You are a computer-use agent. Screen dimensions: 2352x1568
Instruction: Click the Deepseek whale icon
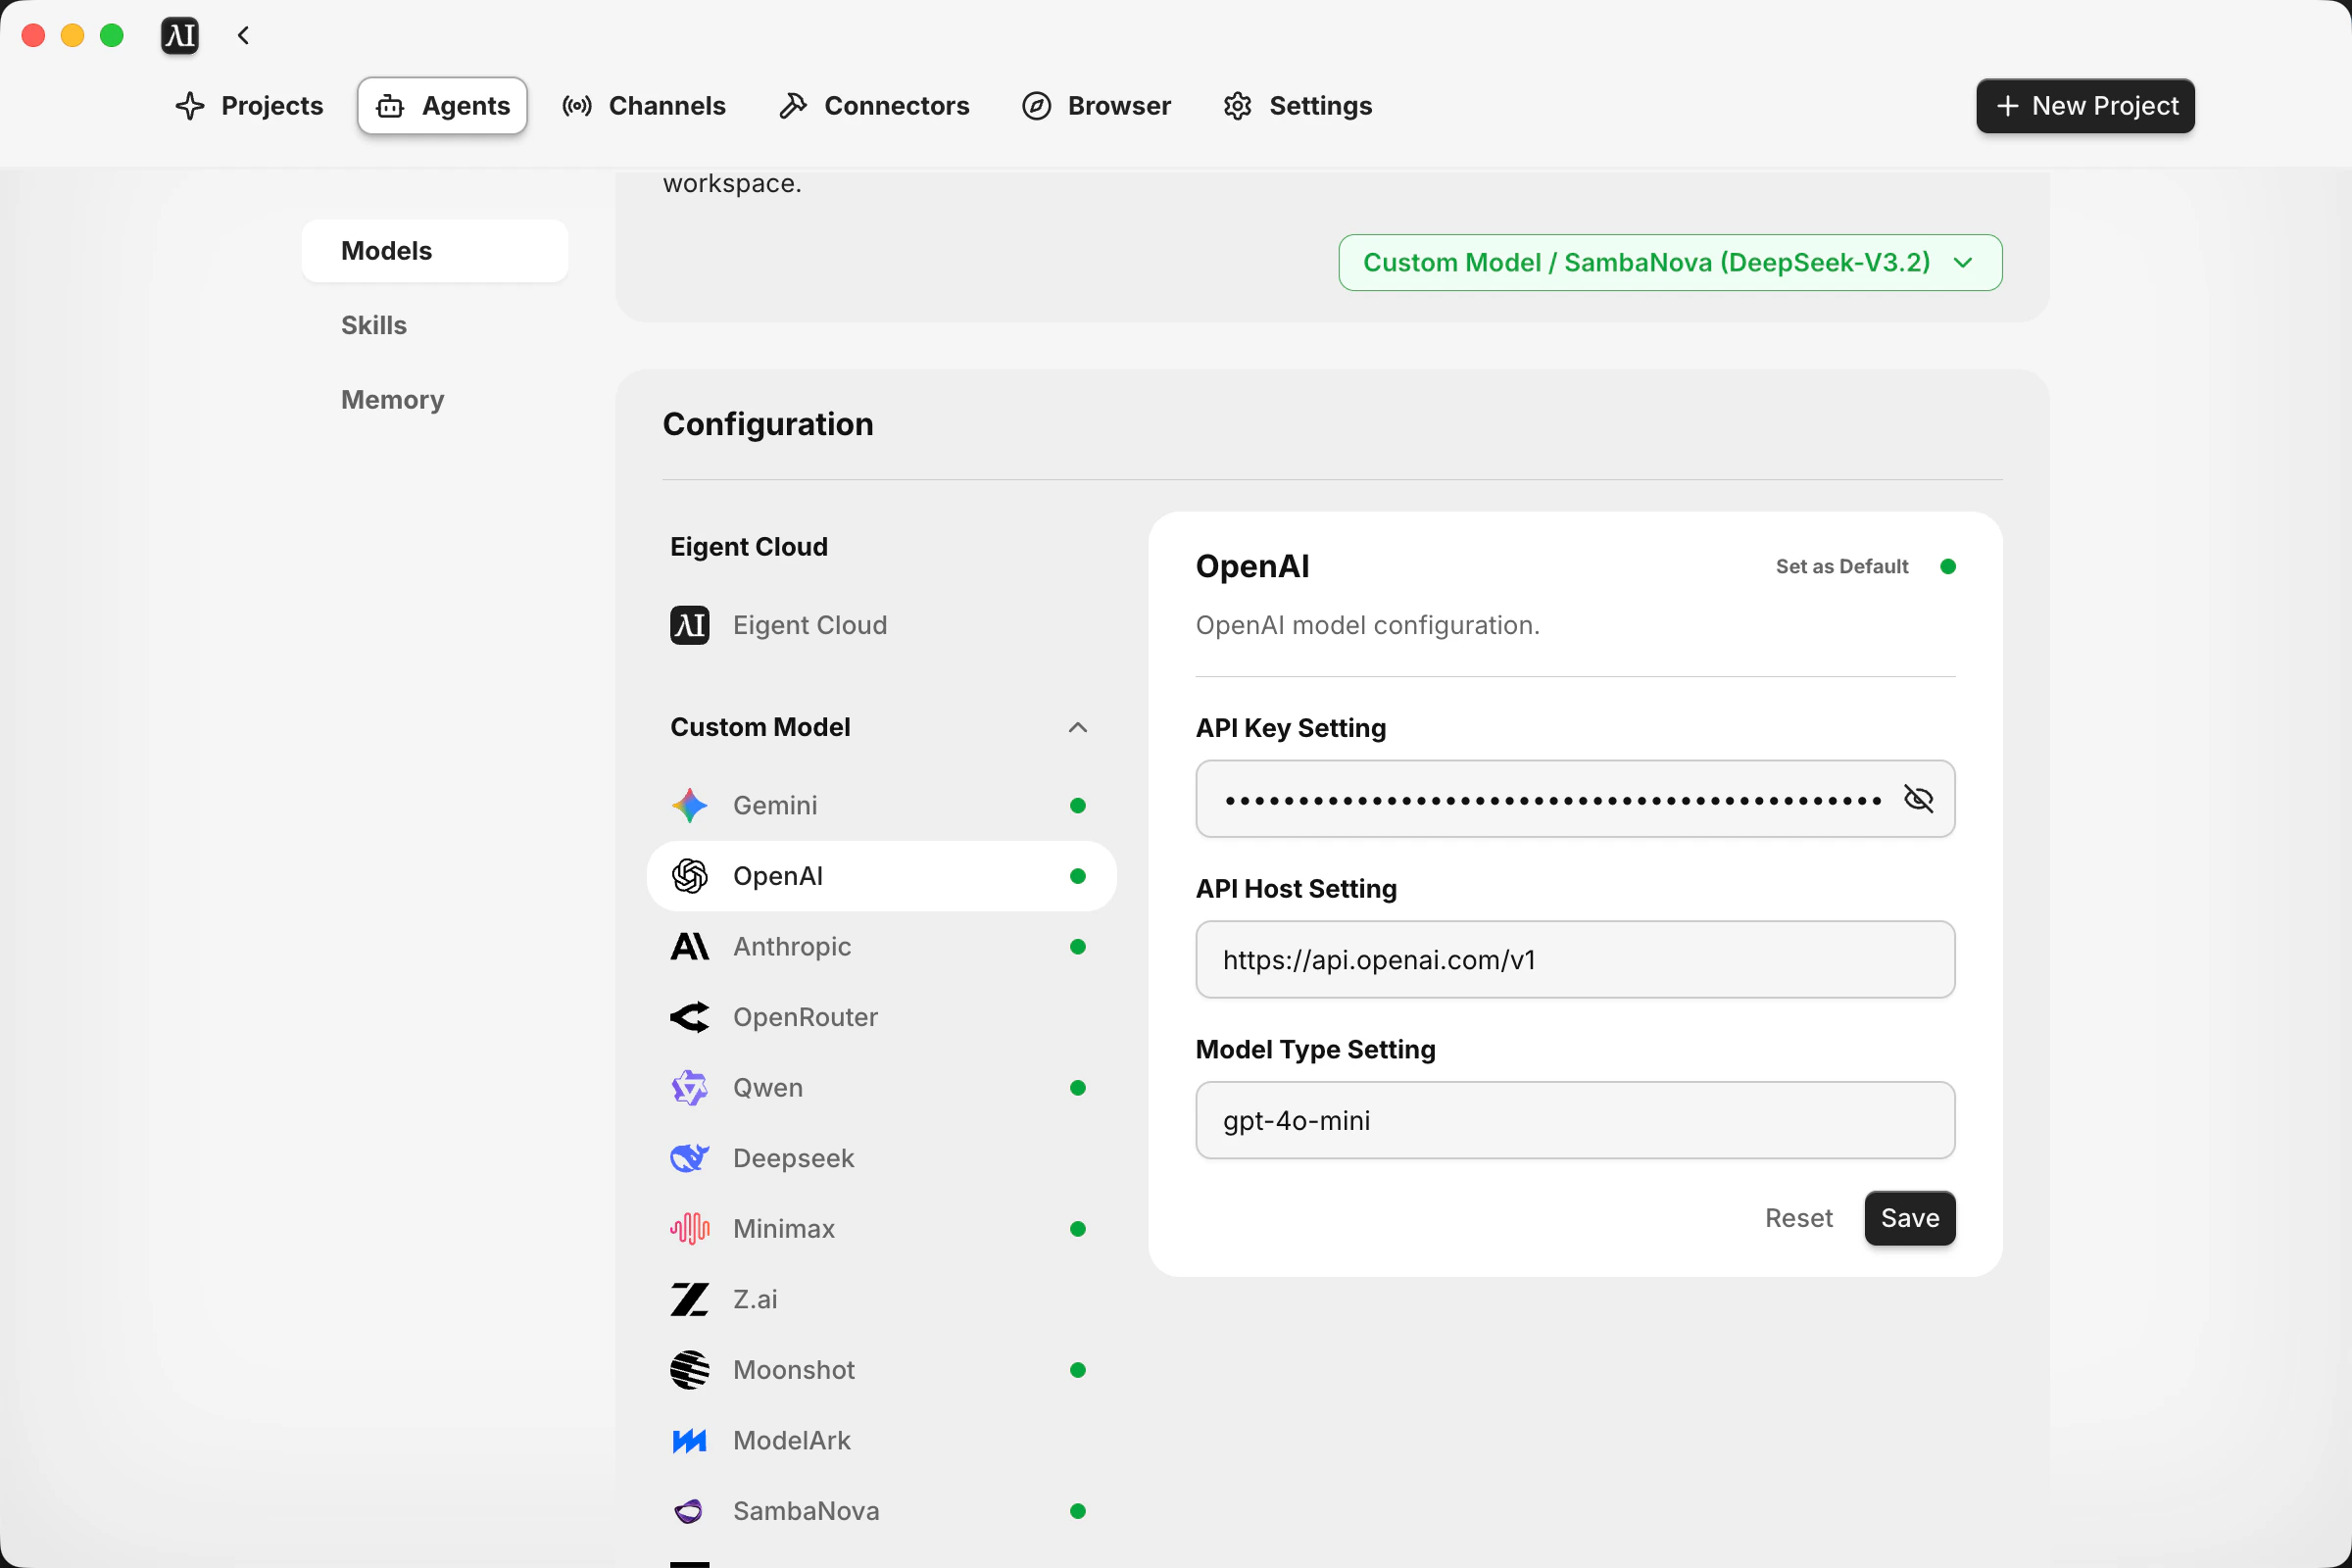[689, 1158]
